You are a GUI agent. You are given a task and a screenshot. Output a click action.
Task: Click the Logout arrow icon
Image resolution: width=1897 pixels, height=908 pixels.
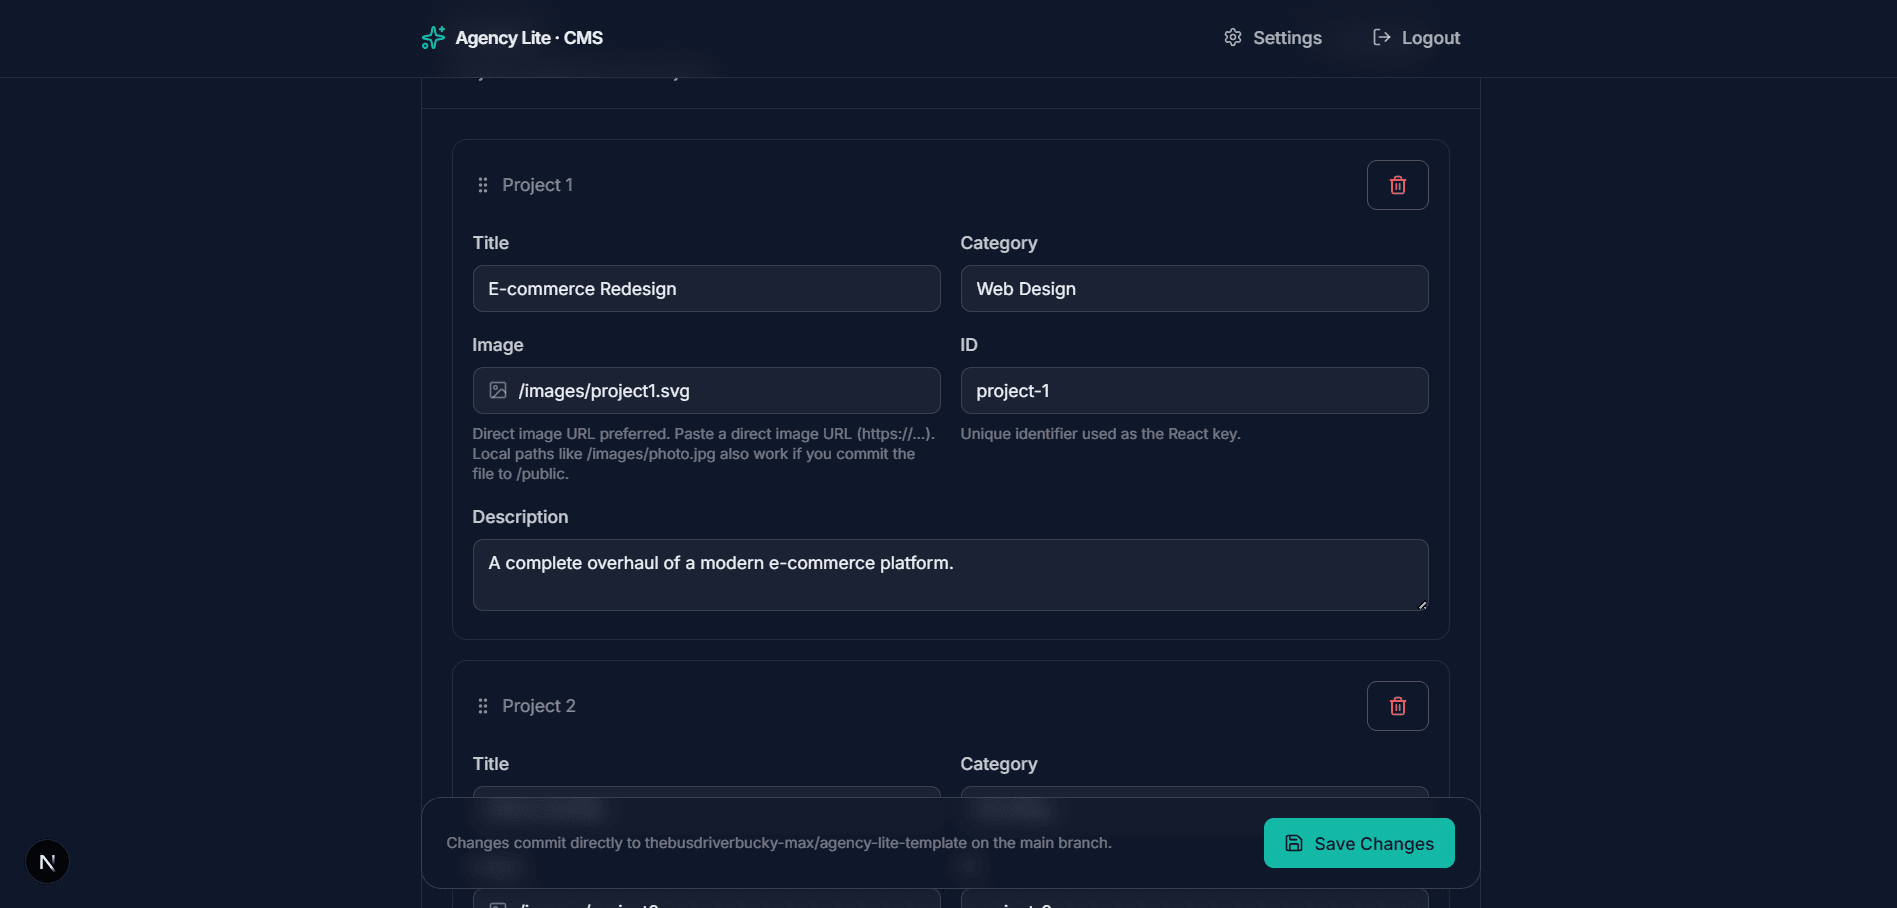point(1381,37)
